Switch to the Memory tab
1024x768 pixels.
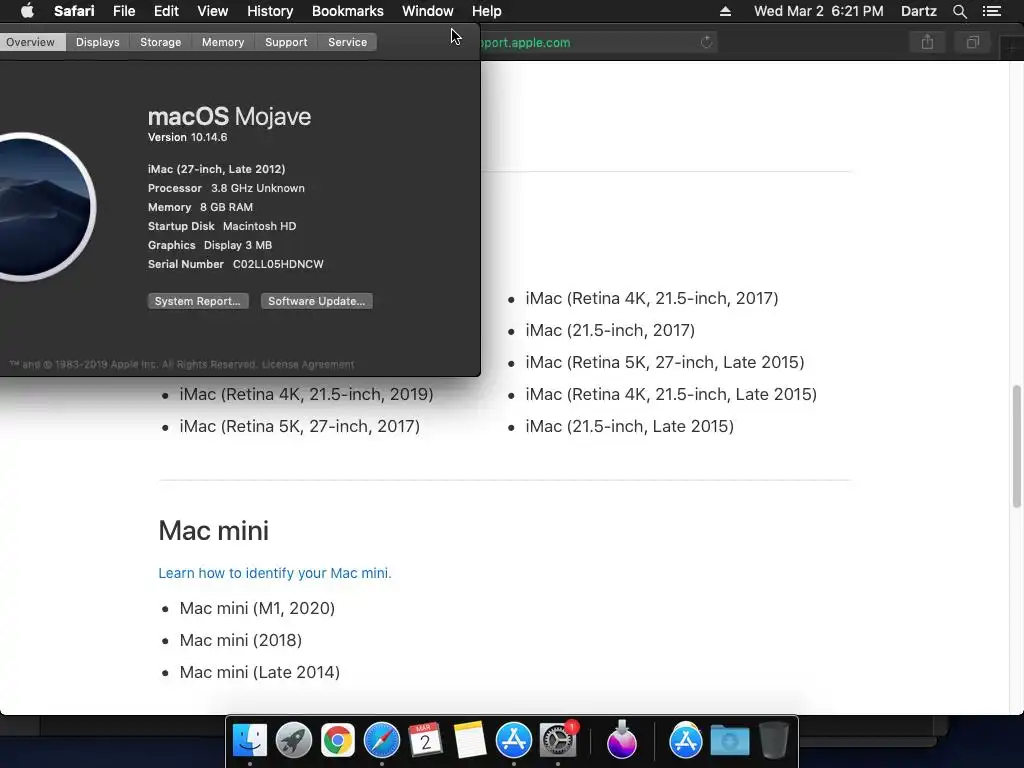point(223,42)
